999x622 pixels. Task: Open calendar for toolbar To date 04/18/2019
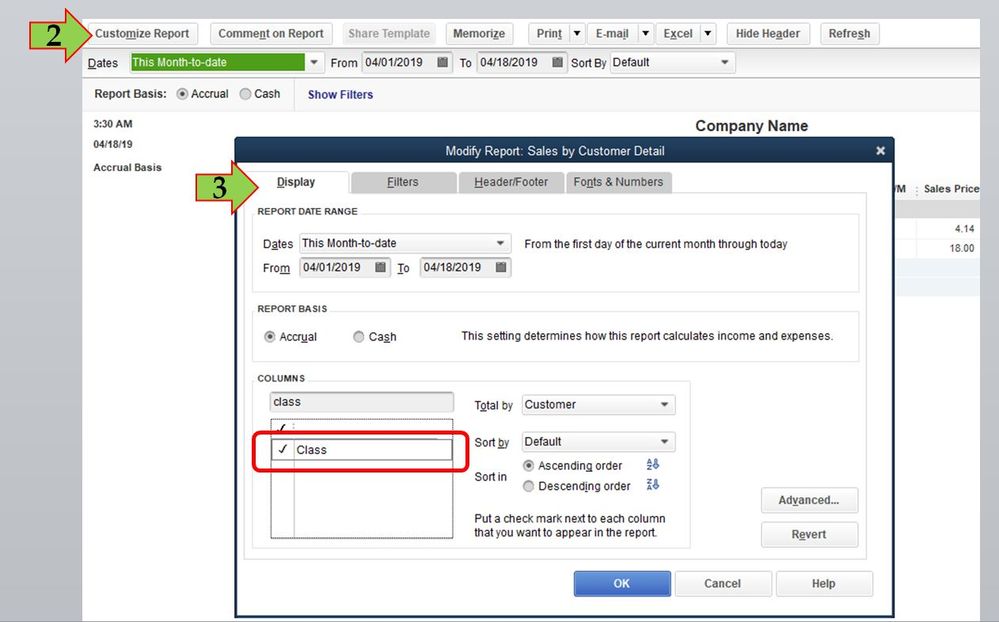[x=557, y=62]
